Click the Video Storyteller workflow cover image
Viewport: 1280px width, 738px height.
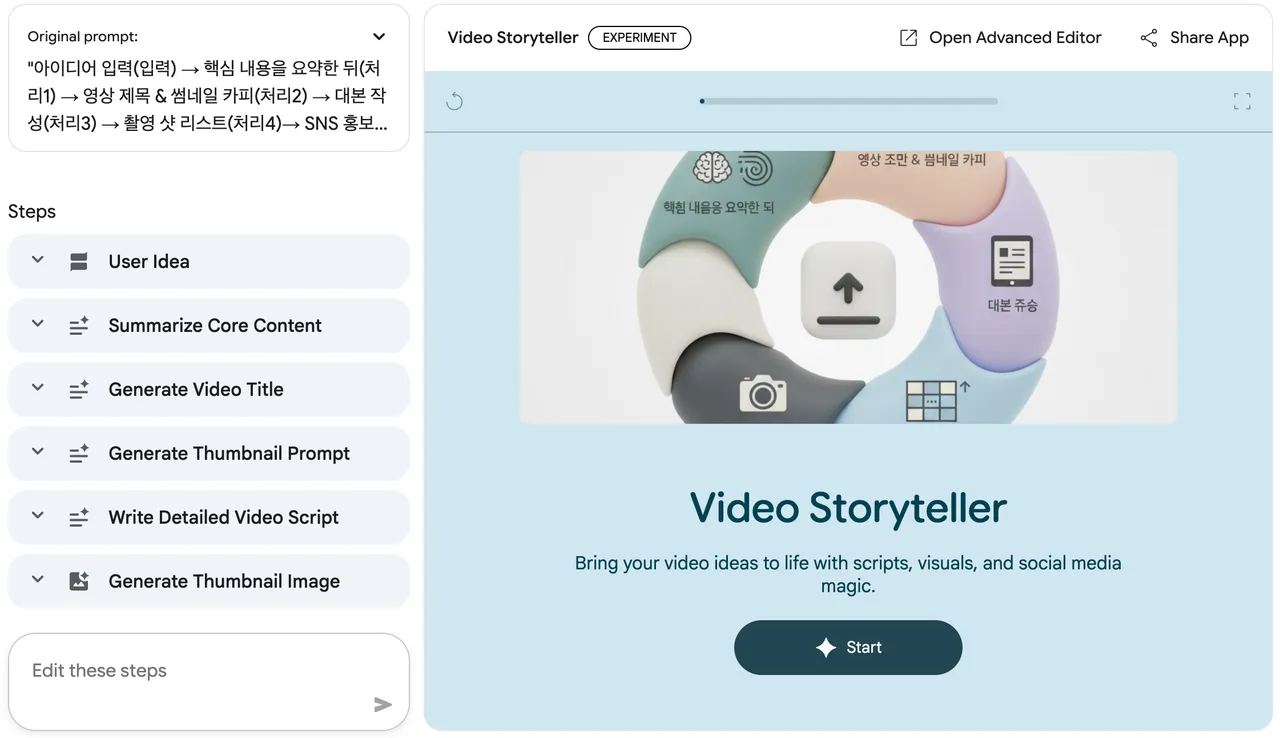[848, 287]
